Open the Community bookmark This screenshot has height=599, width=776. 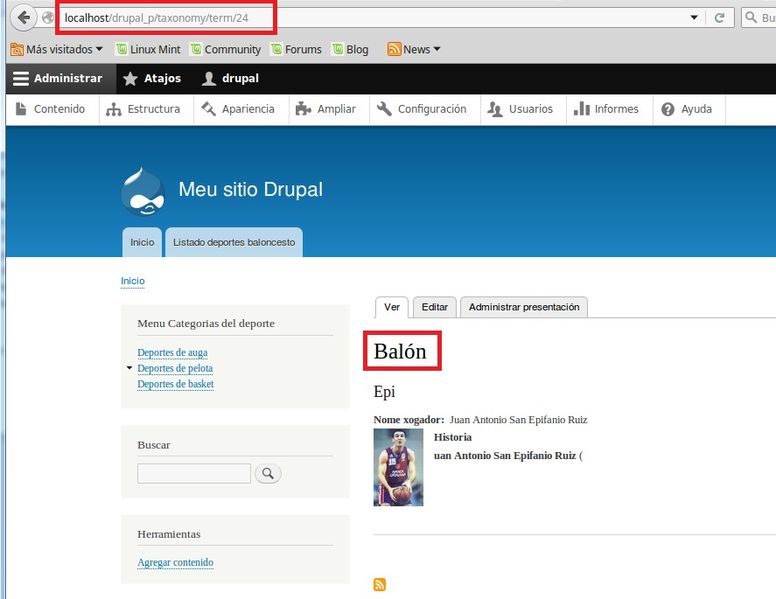(x=226, y=50)
